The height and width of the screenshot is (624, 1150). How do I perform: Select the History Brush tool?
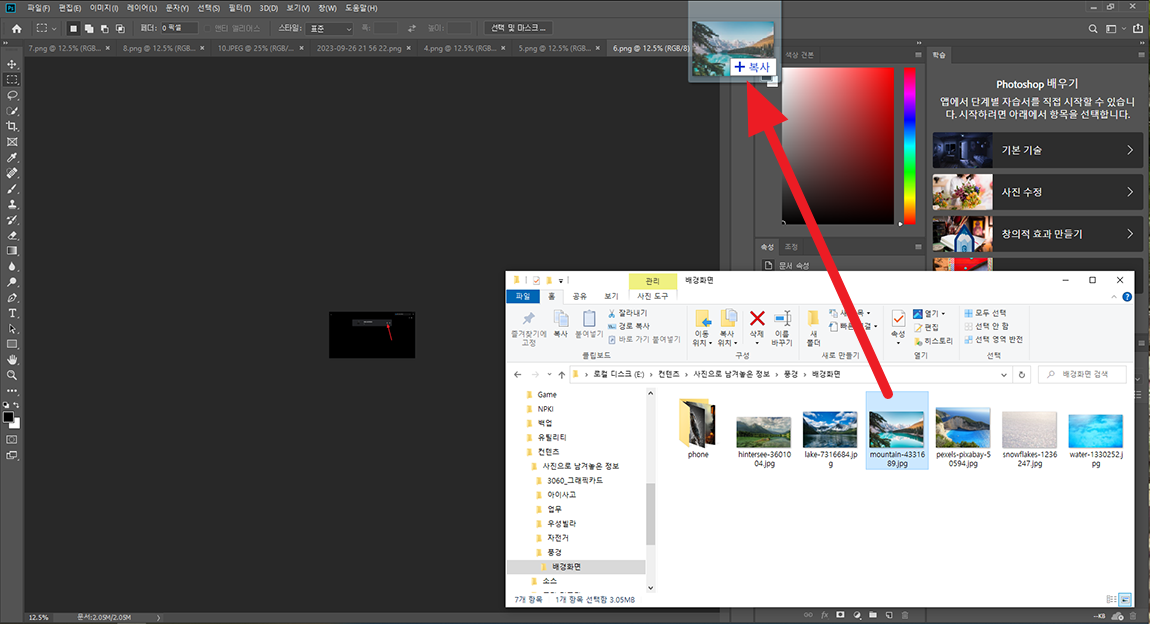[12, 220]
